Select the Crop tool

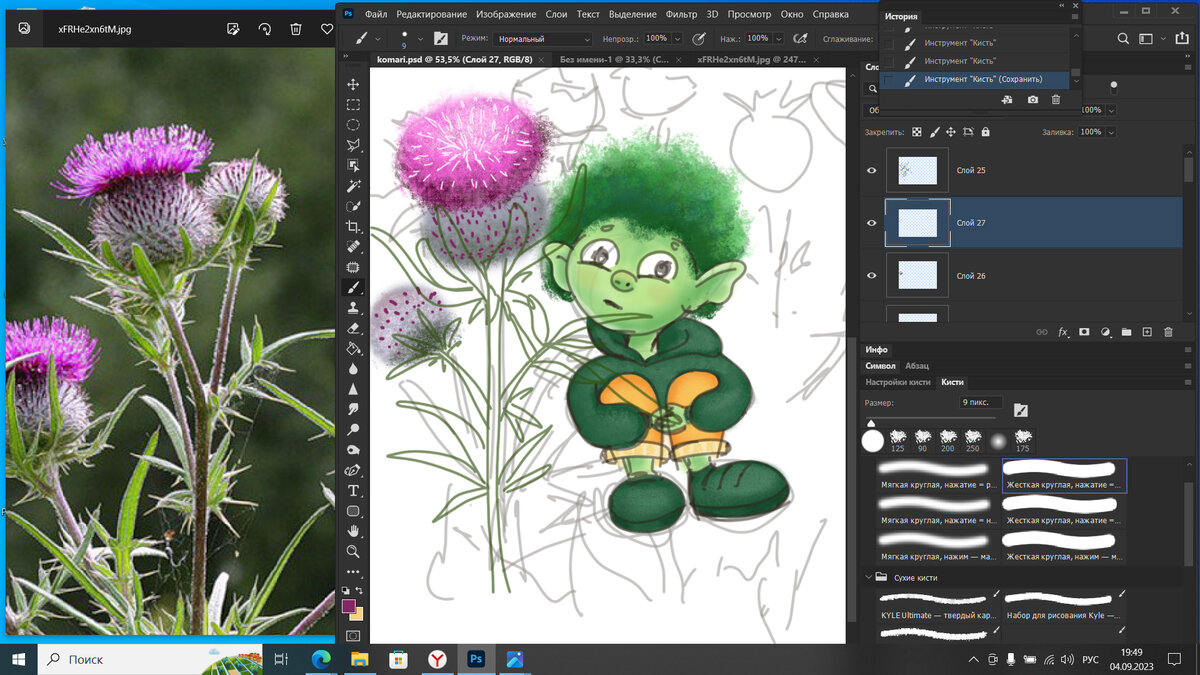tap(353, 227)
